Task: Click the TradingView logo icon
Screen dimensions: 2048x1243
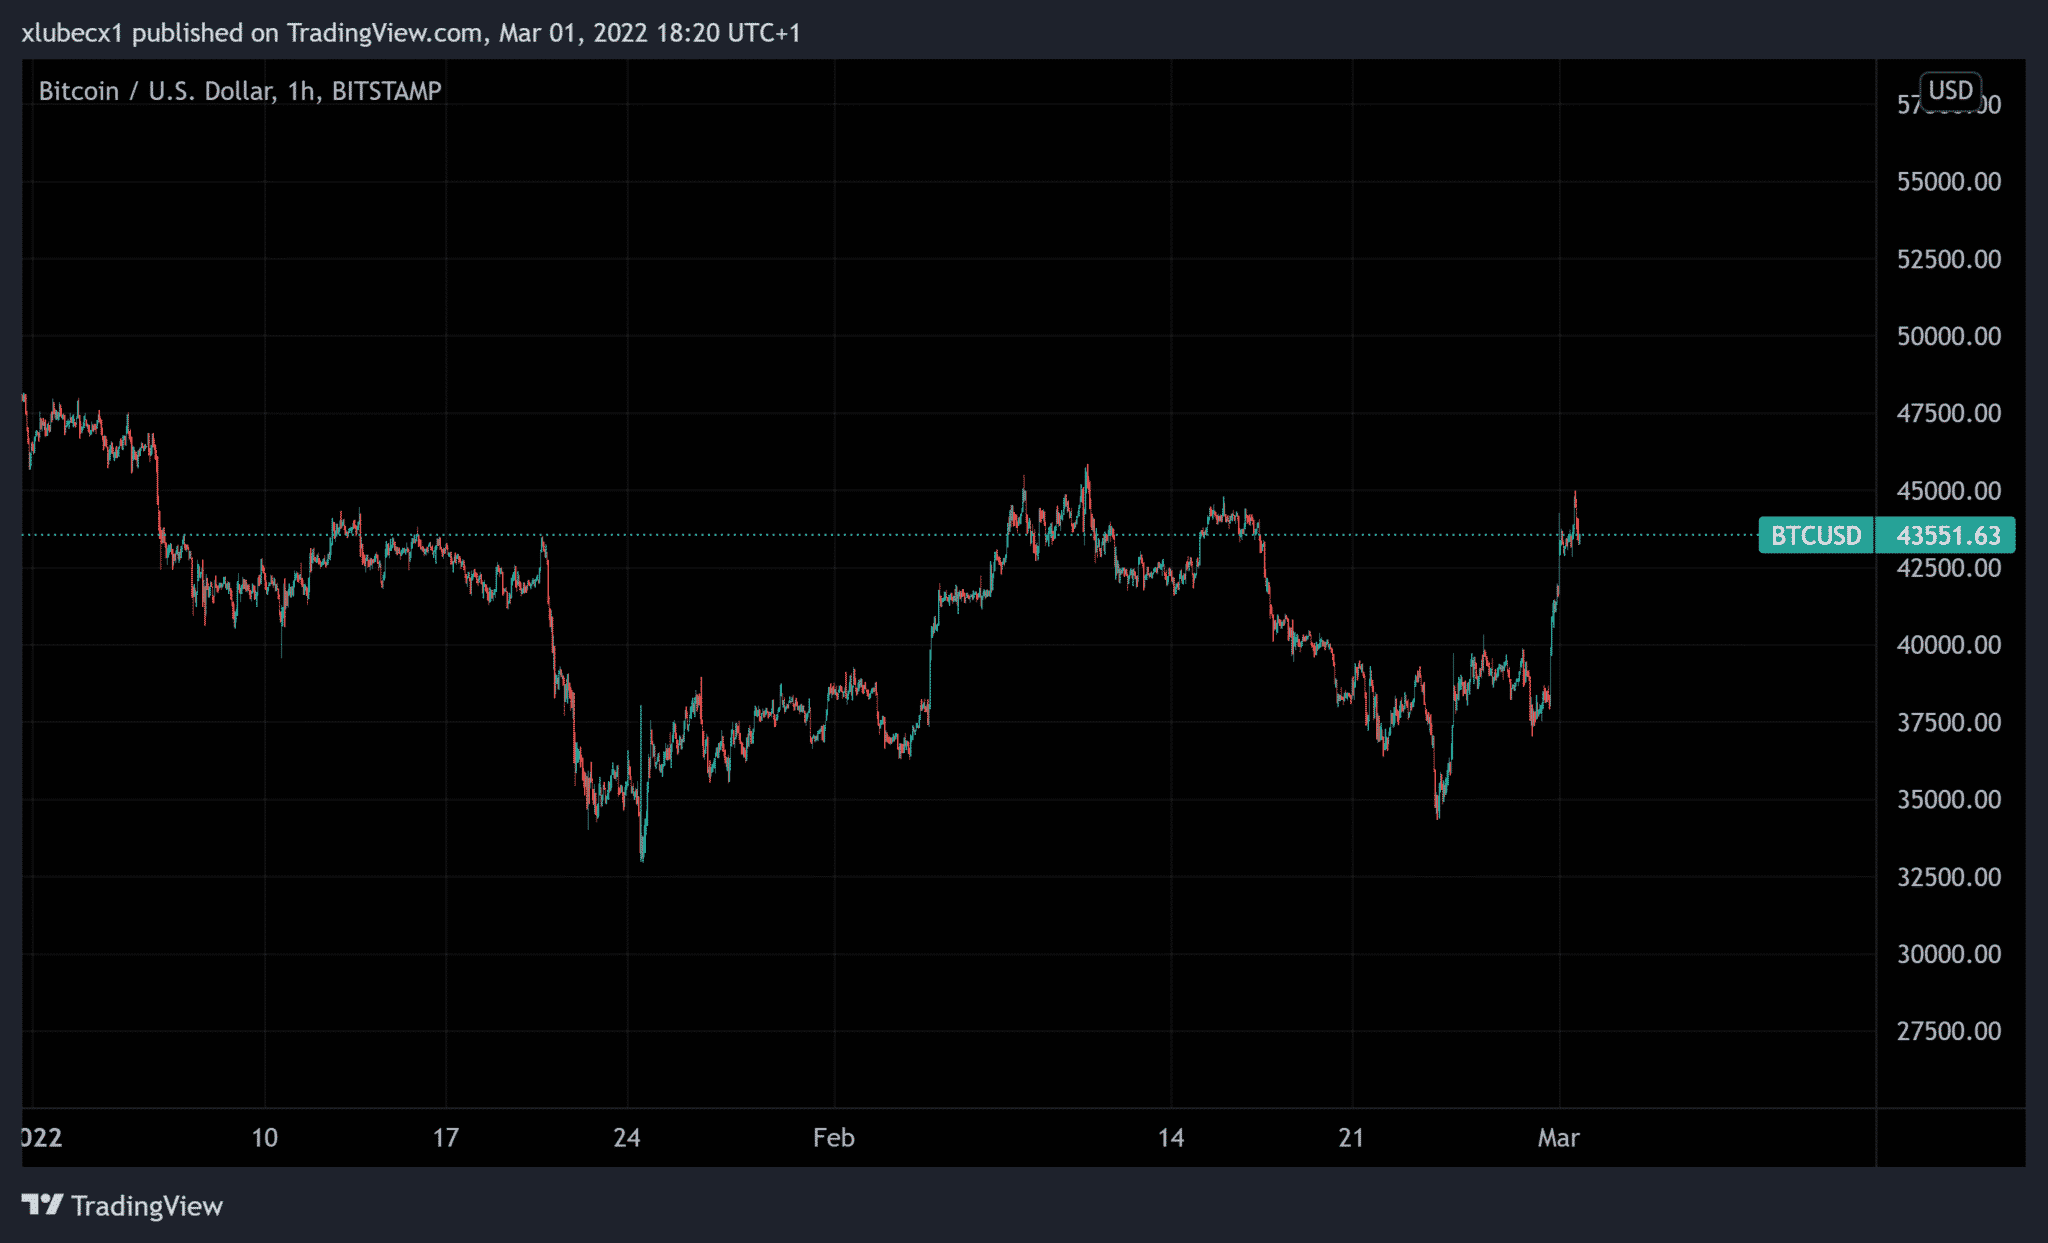Action: click(42, 1204)
